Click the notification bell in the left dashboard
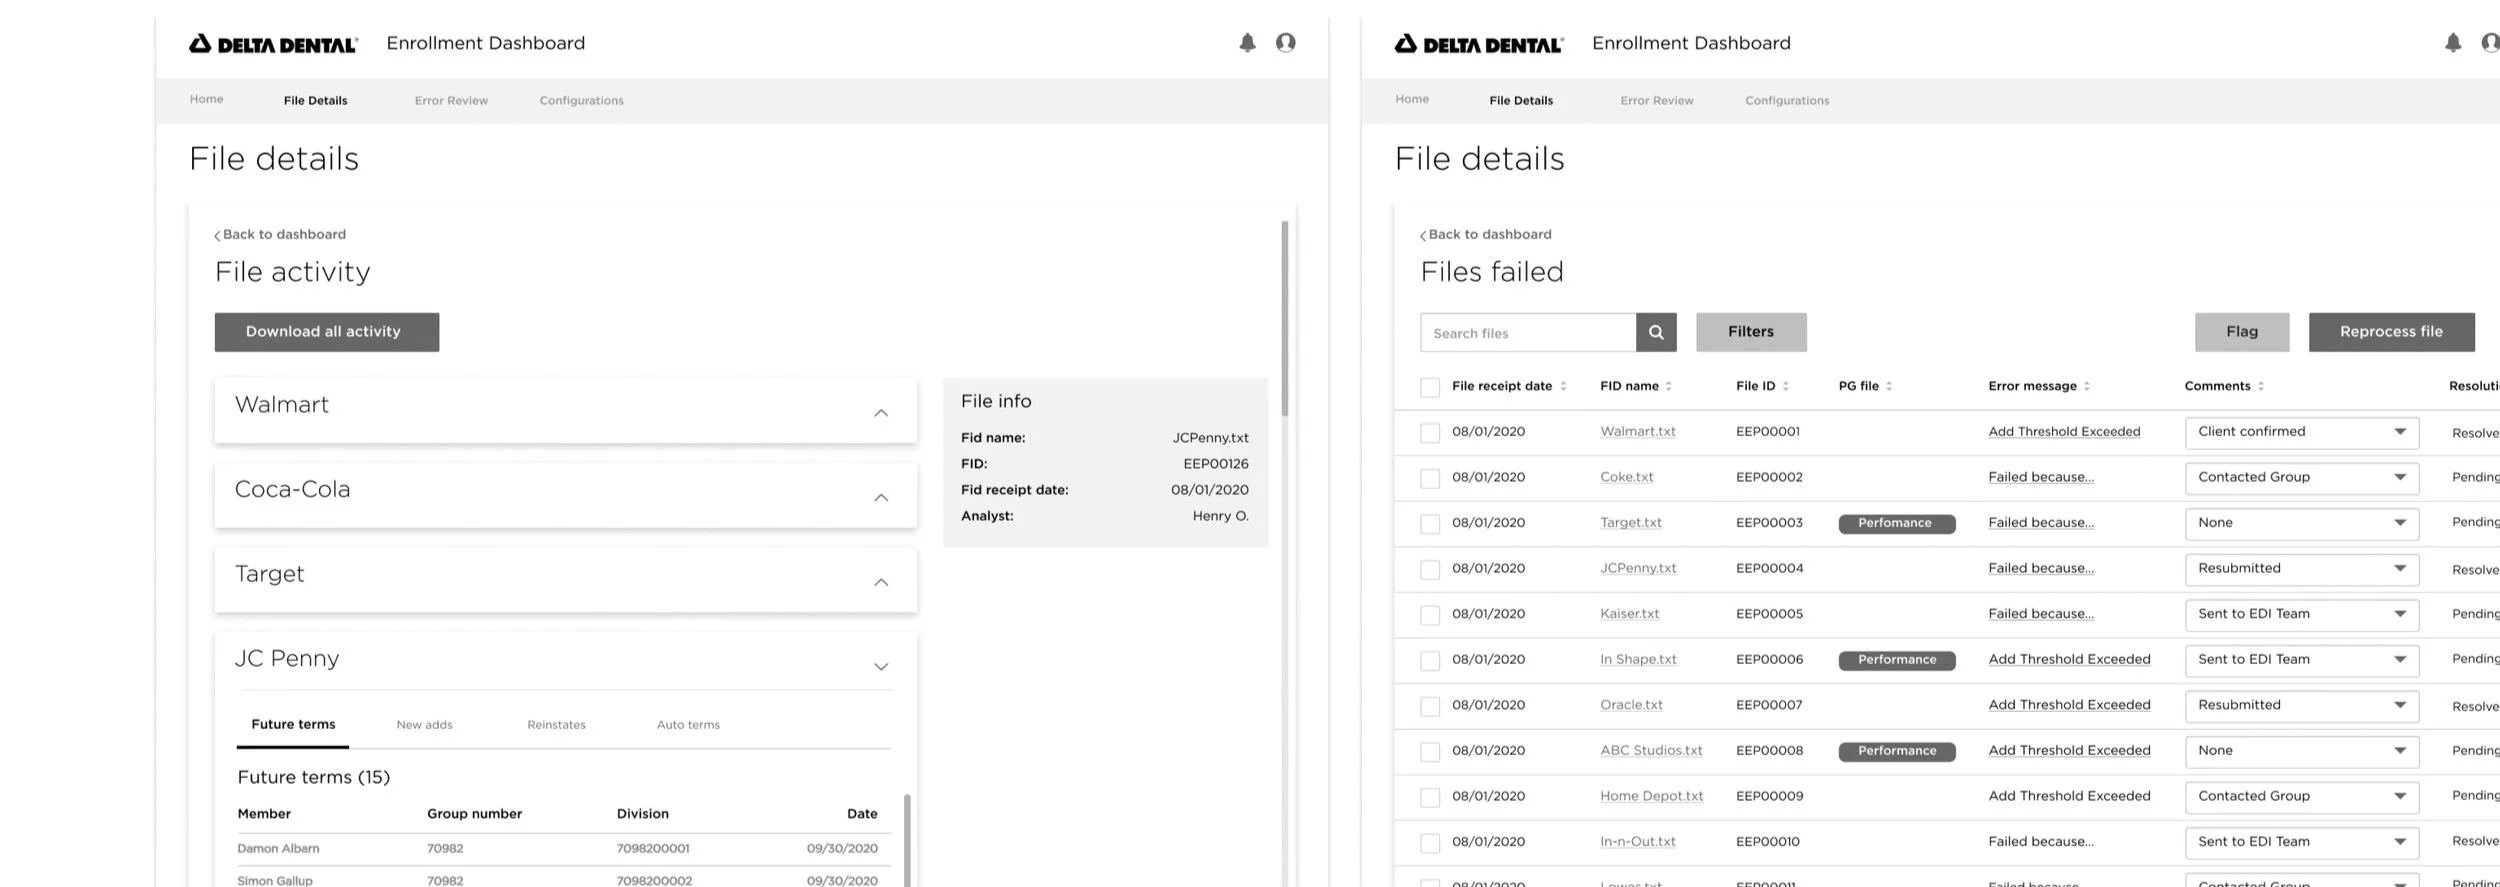Viewport: 2500px width, 887px height. [x=1247, y=43]
